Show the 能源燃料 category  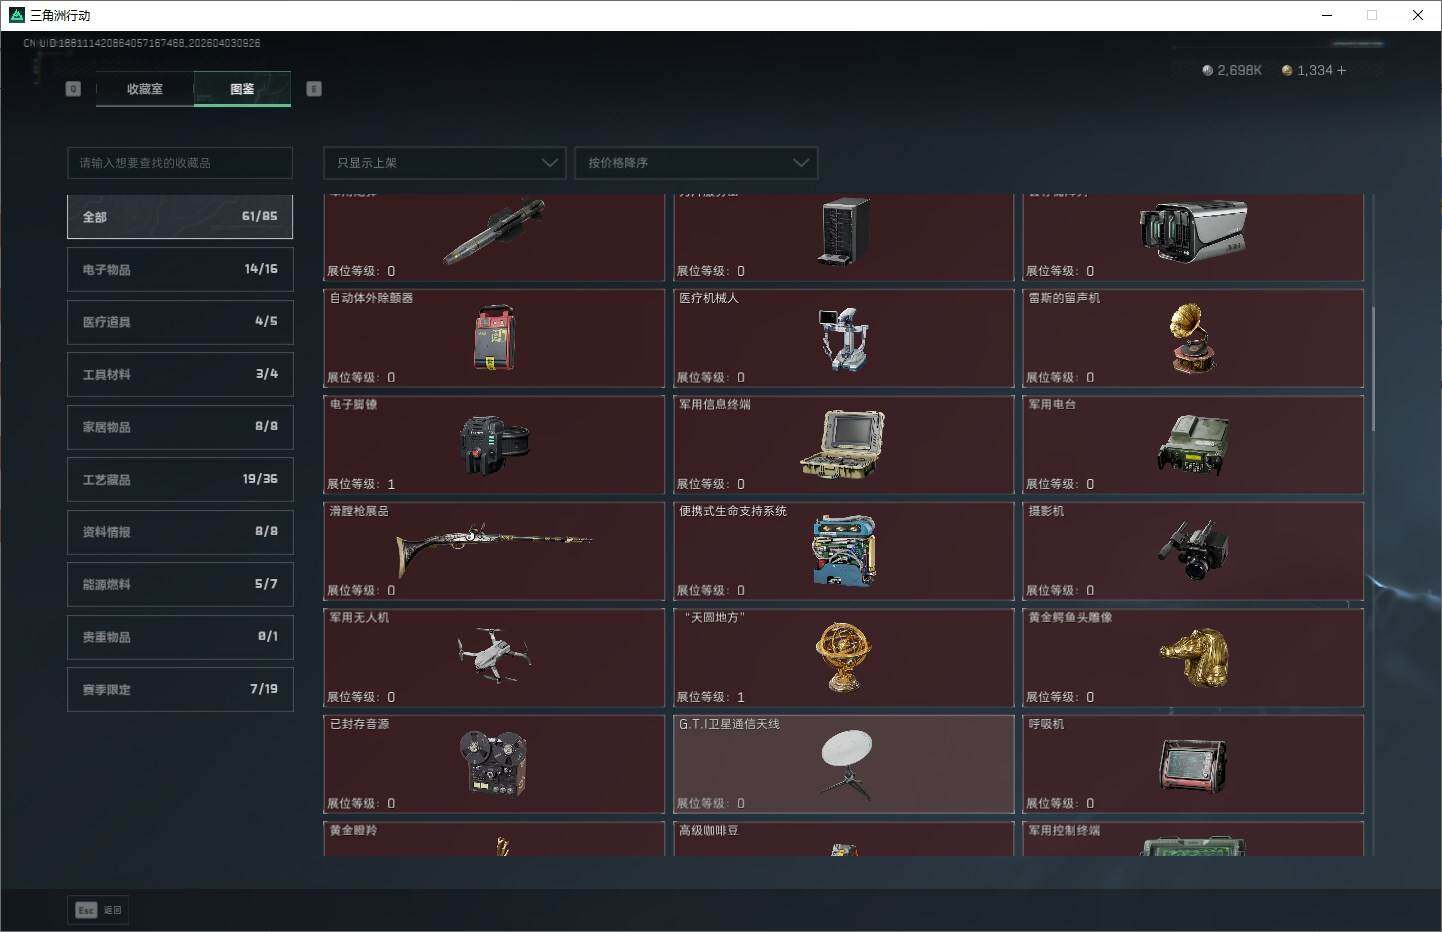click(x=180, y=585)
